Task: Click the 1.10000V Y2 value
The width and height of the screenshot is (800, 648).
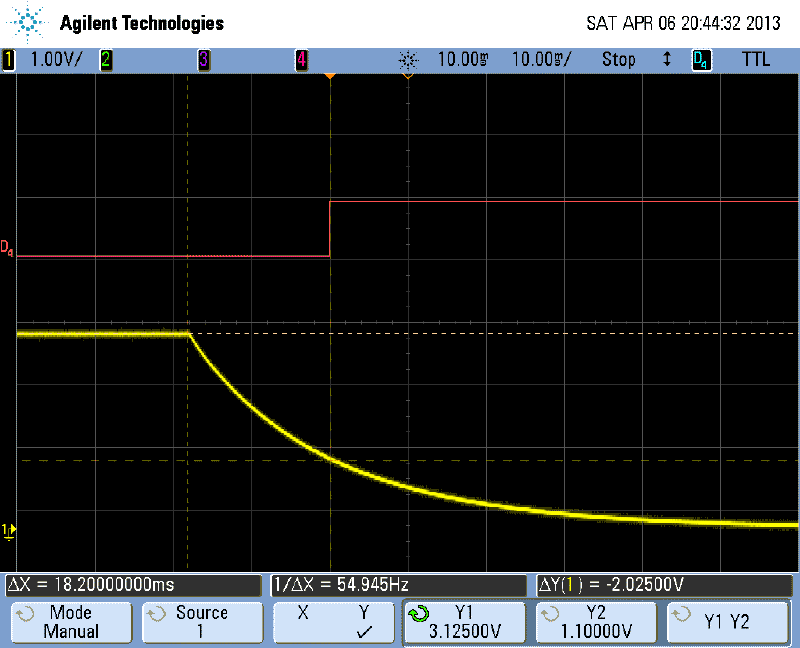Action: coord(596,632)
